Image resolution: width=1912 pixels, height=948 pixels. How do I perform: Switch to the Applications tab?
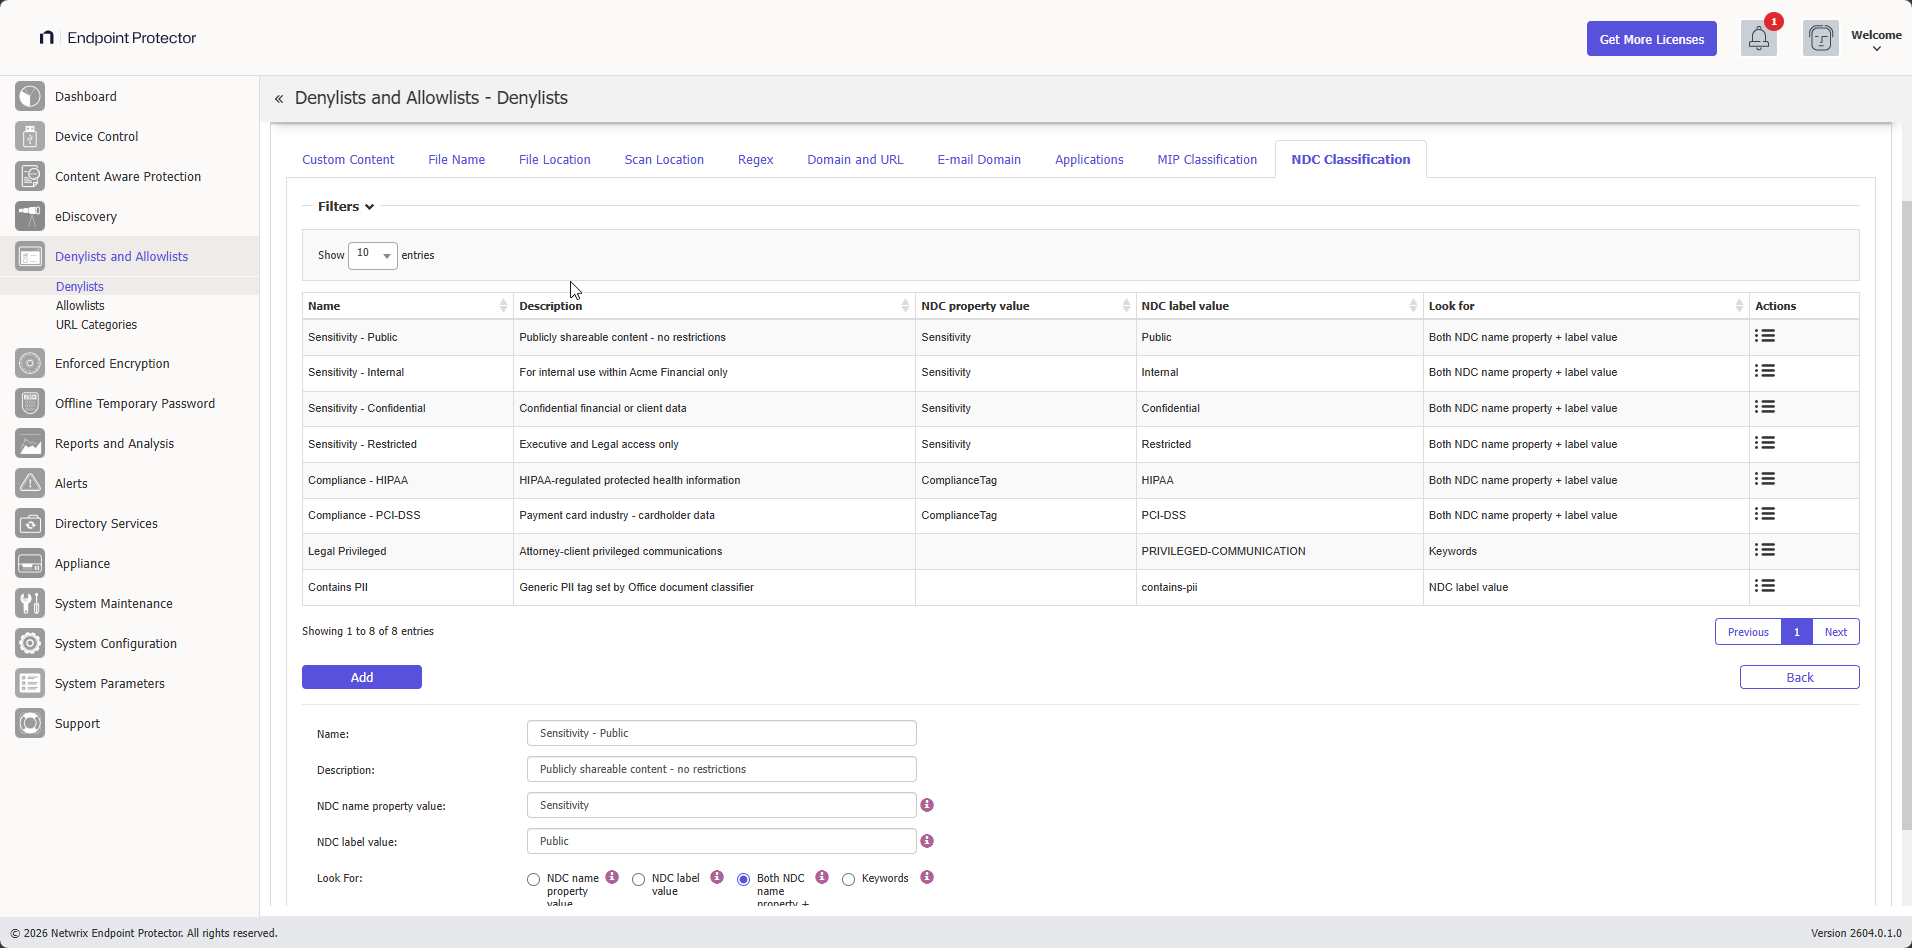click(1089, 160)
